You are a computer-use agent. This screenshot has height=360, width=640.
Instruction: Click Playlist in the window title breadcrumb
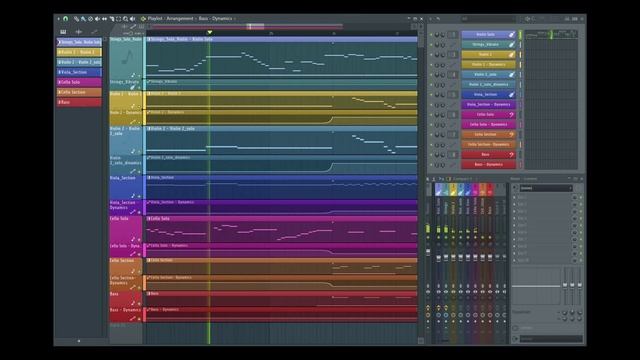pyautogui.click(x=155, y=19)
